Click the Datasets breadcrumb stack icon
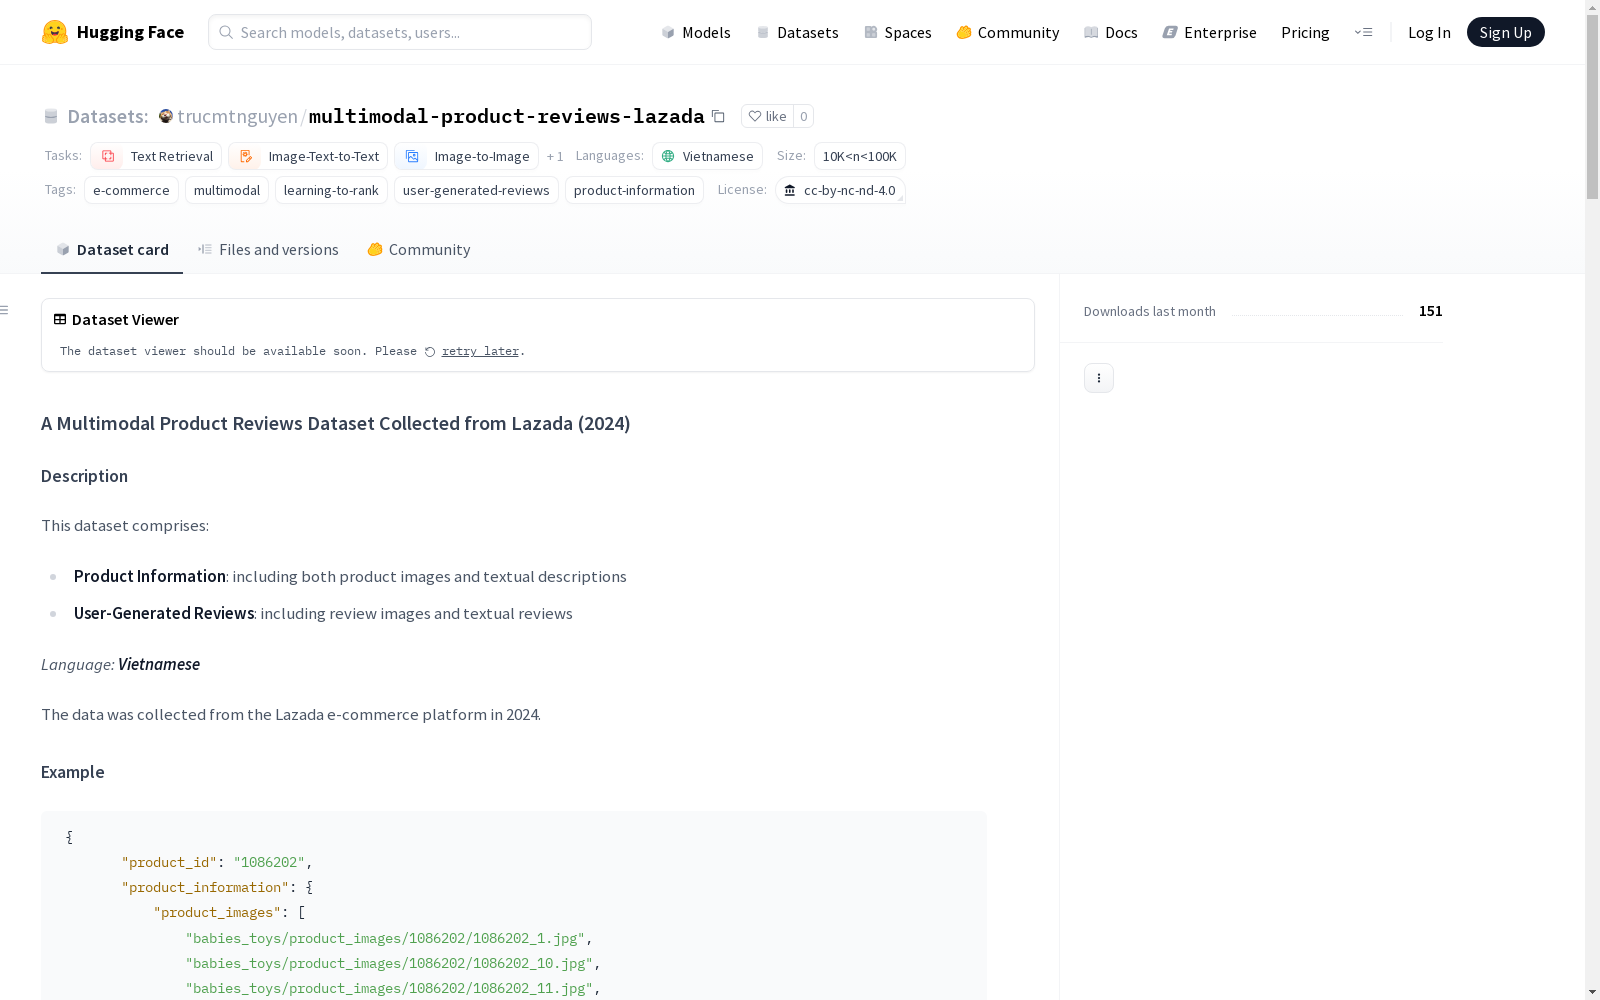This screenshot has width=1600, height=1000. [51, 116]
